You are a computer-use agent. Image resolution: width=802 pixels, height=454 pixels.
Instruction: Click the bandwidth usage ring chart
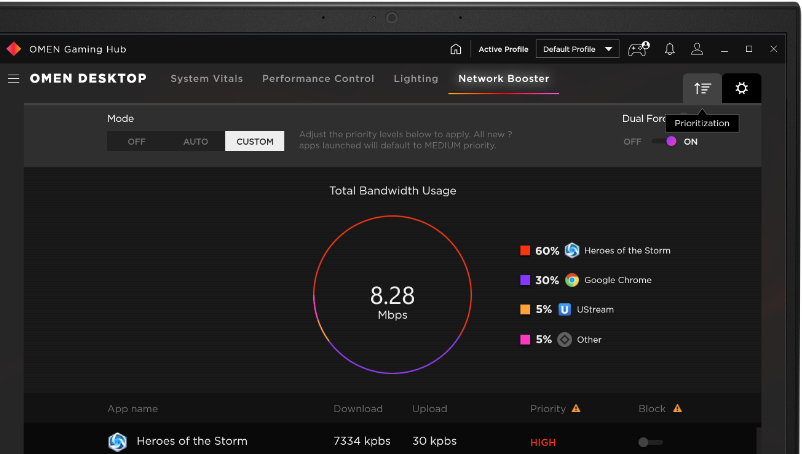click(392, 294)
